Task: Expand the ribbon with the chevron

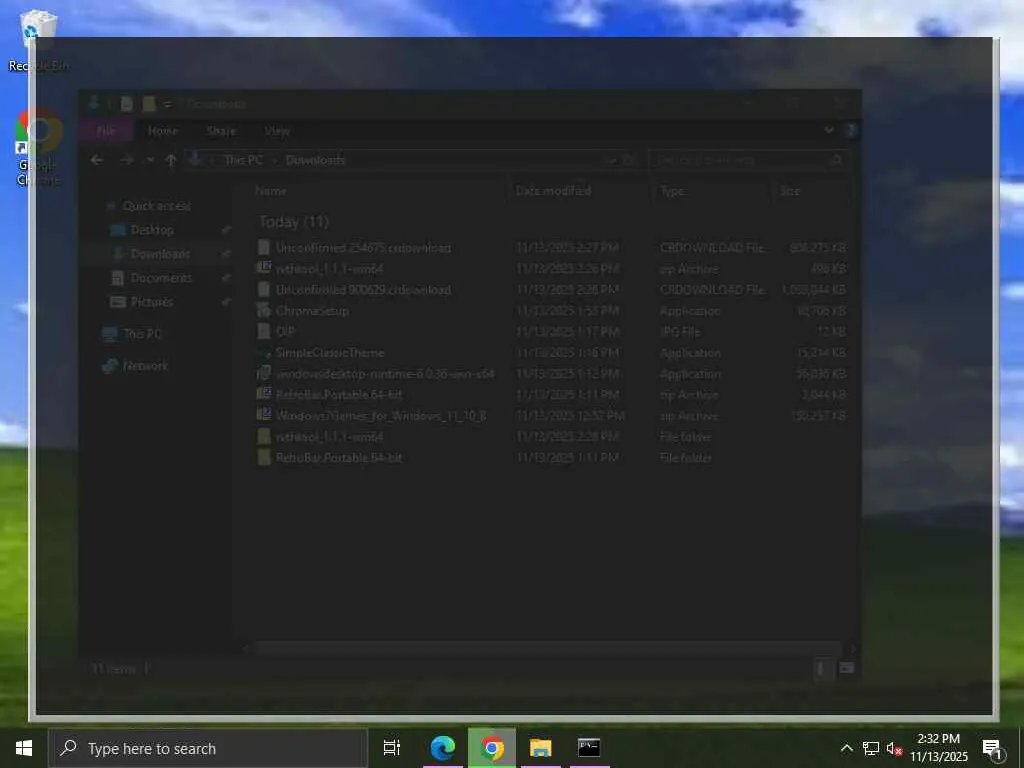Action: point(829,130)
